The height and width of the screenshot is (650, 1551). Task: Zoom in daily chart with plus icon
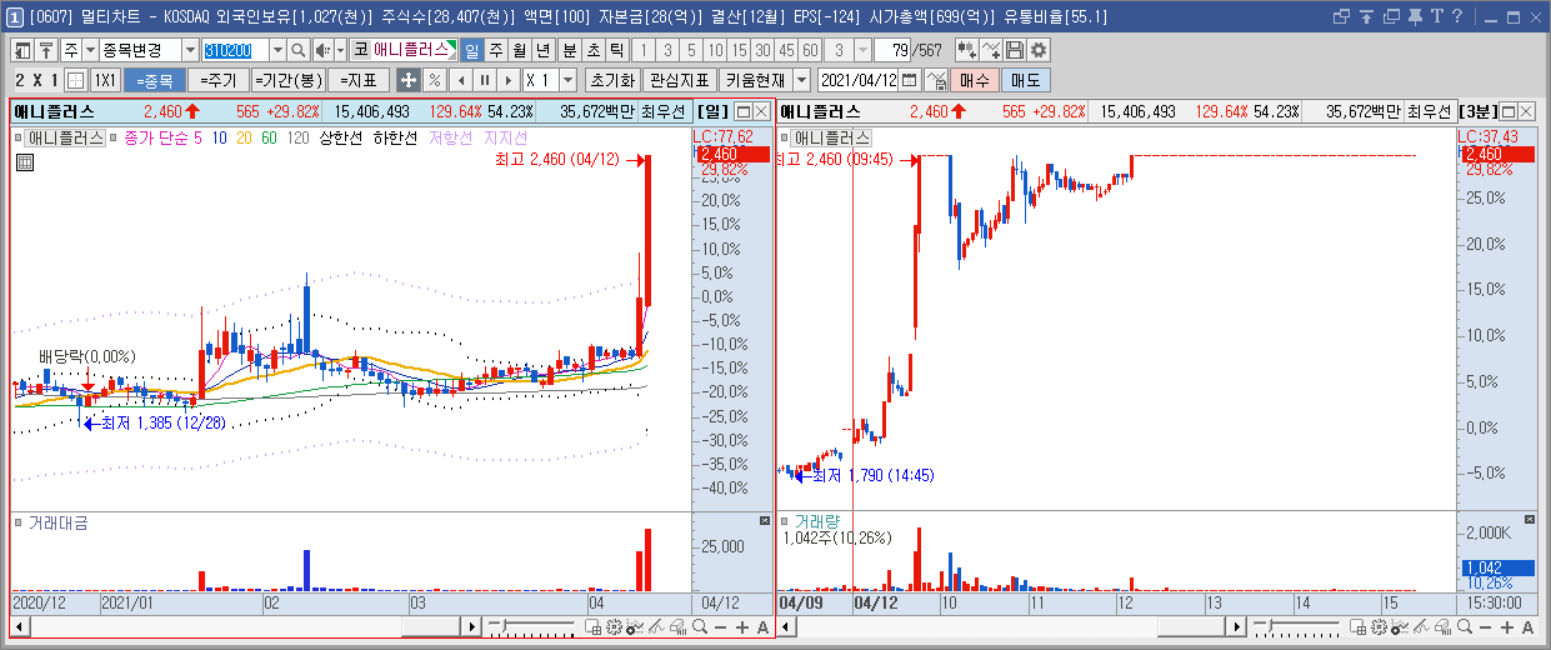[x=742, y=627]
